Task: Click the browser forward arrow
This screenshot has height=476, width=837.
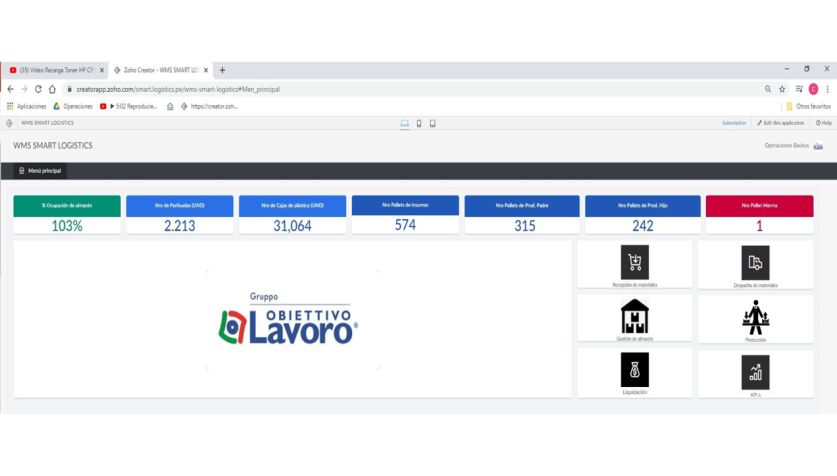Action: (x=24, y=89)
